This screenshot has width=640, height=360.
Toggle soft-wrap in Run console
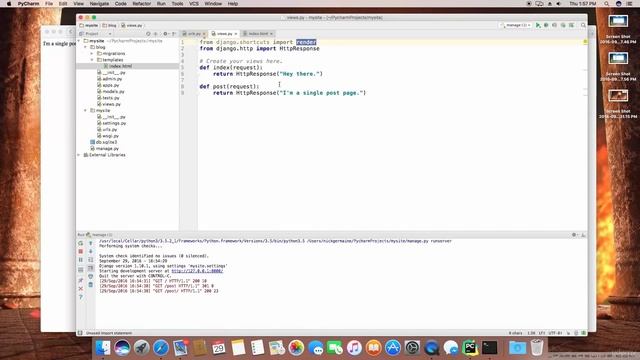pos(91,260)
